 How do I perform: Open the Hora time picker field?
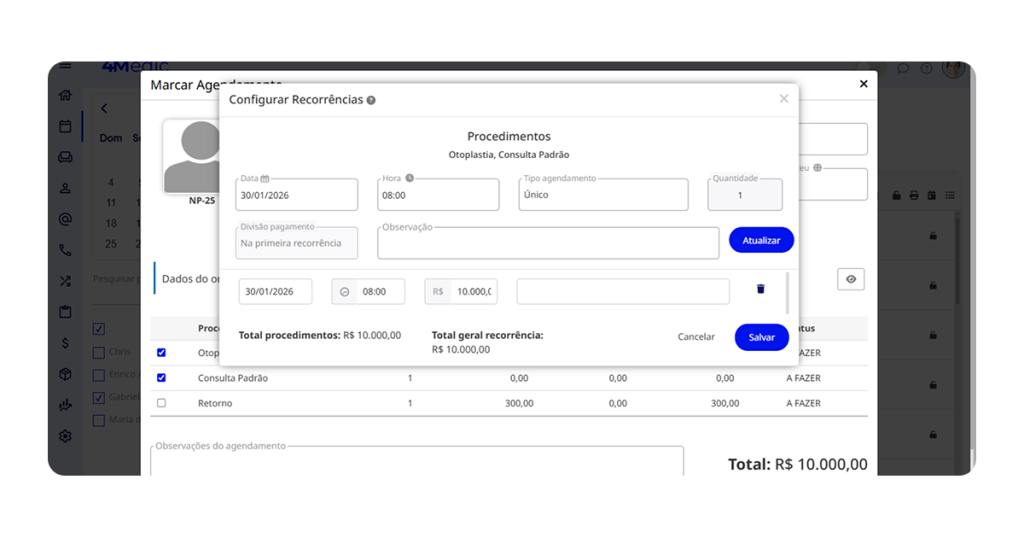tap(438, 195)
